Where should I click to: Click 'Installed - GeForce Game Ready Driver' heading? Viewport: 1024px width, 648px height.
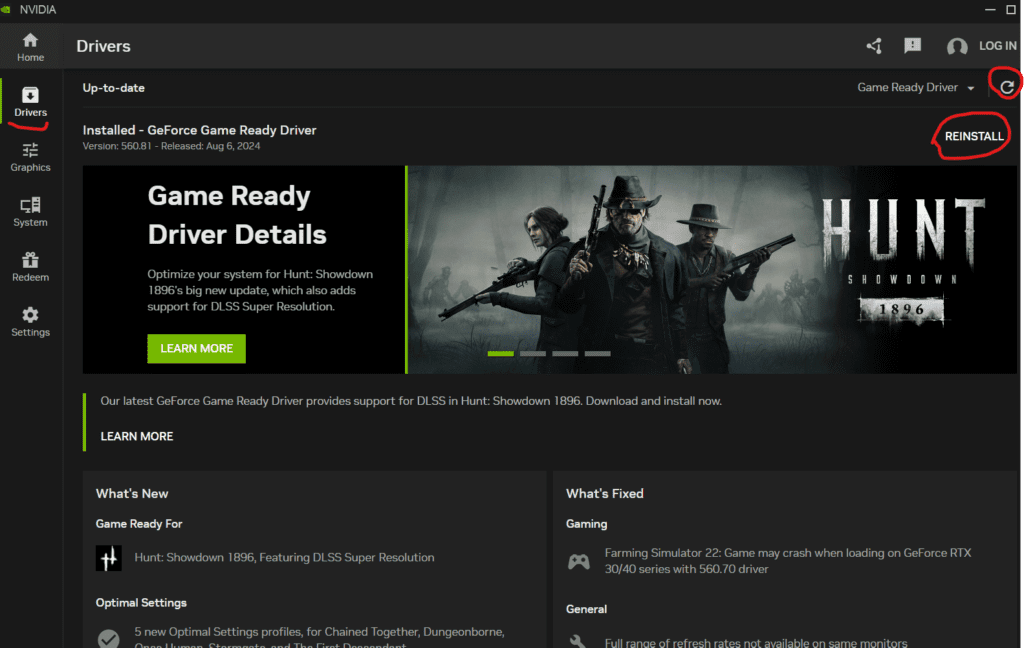pos(199,130)
